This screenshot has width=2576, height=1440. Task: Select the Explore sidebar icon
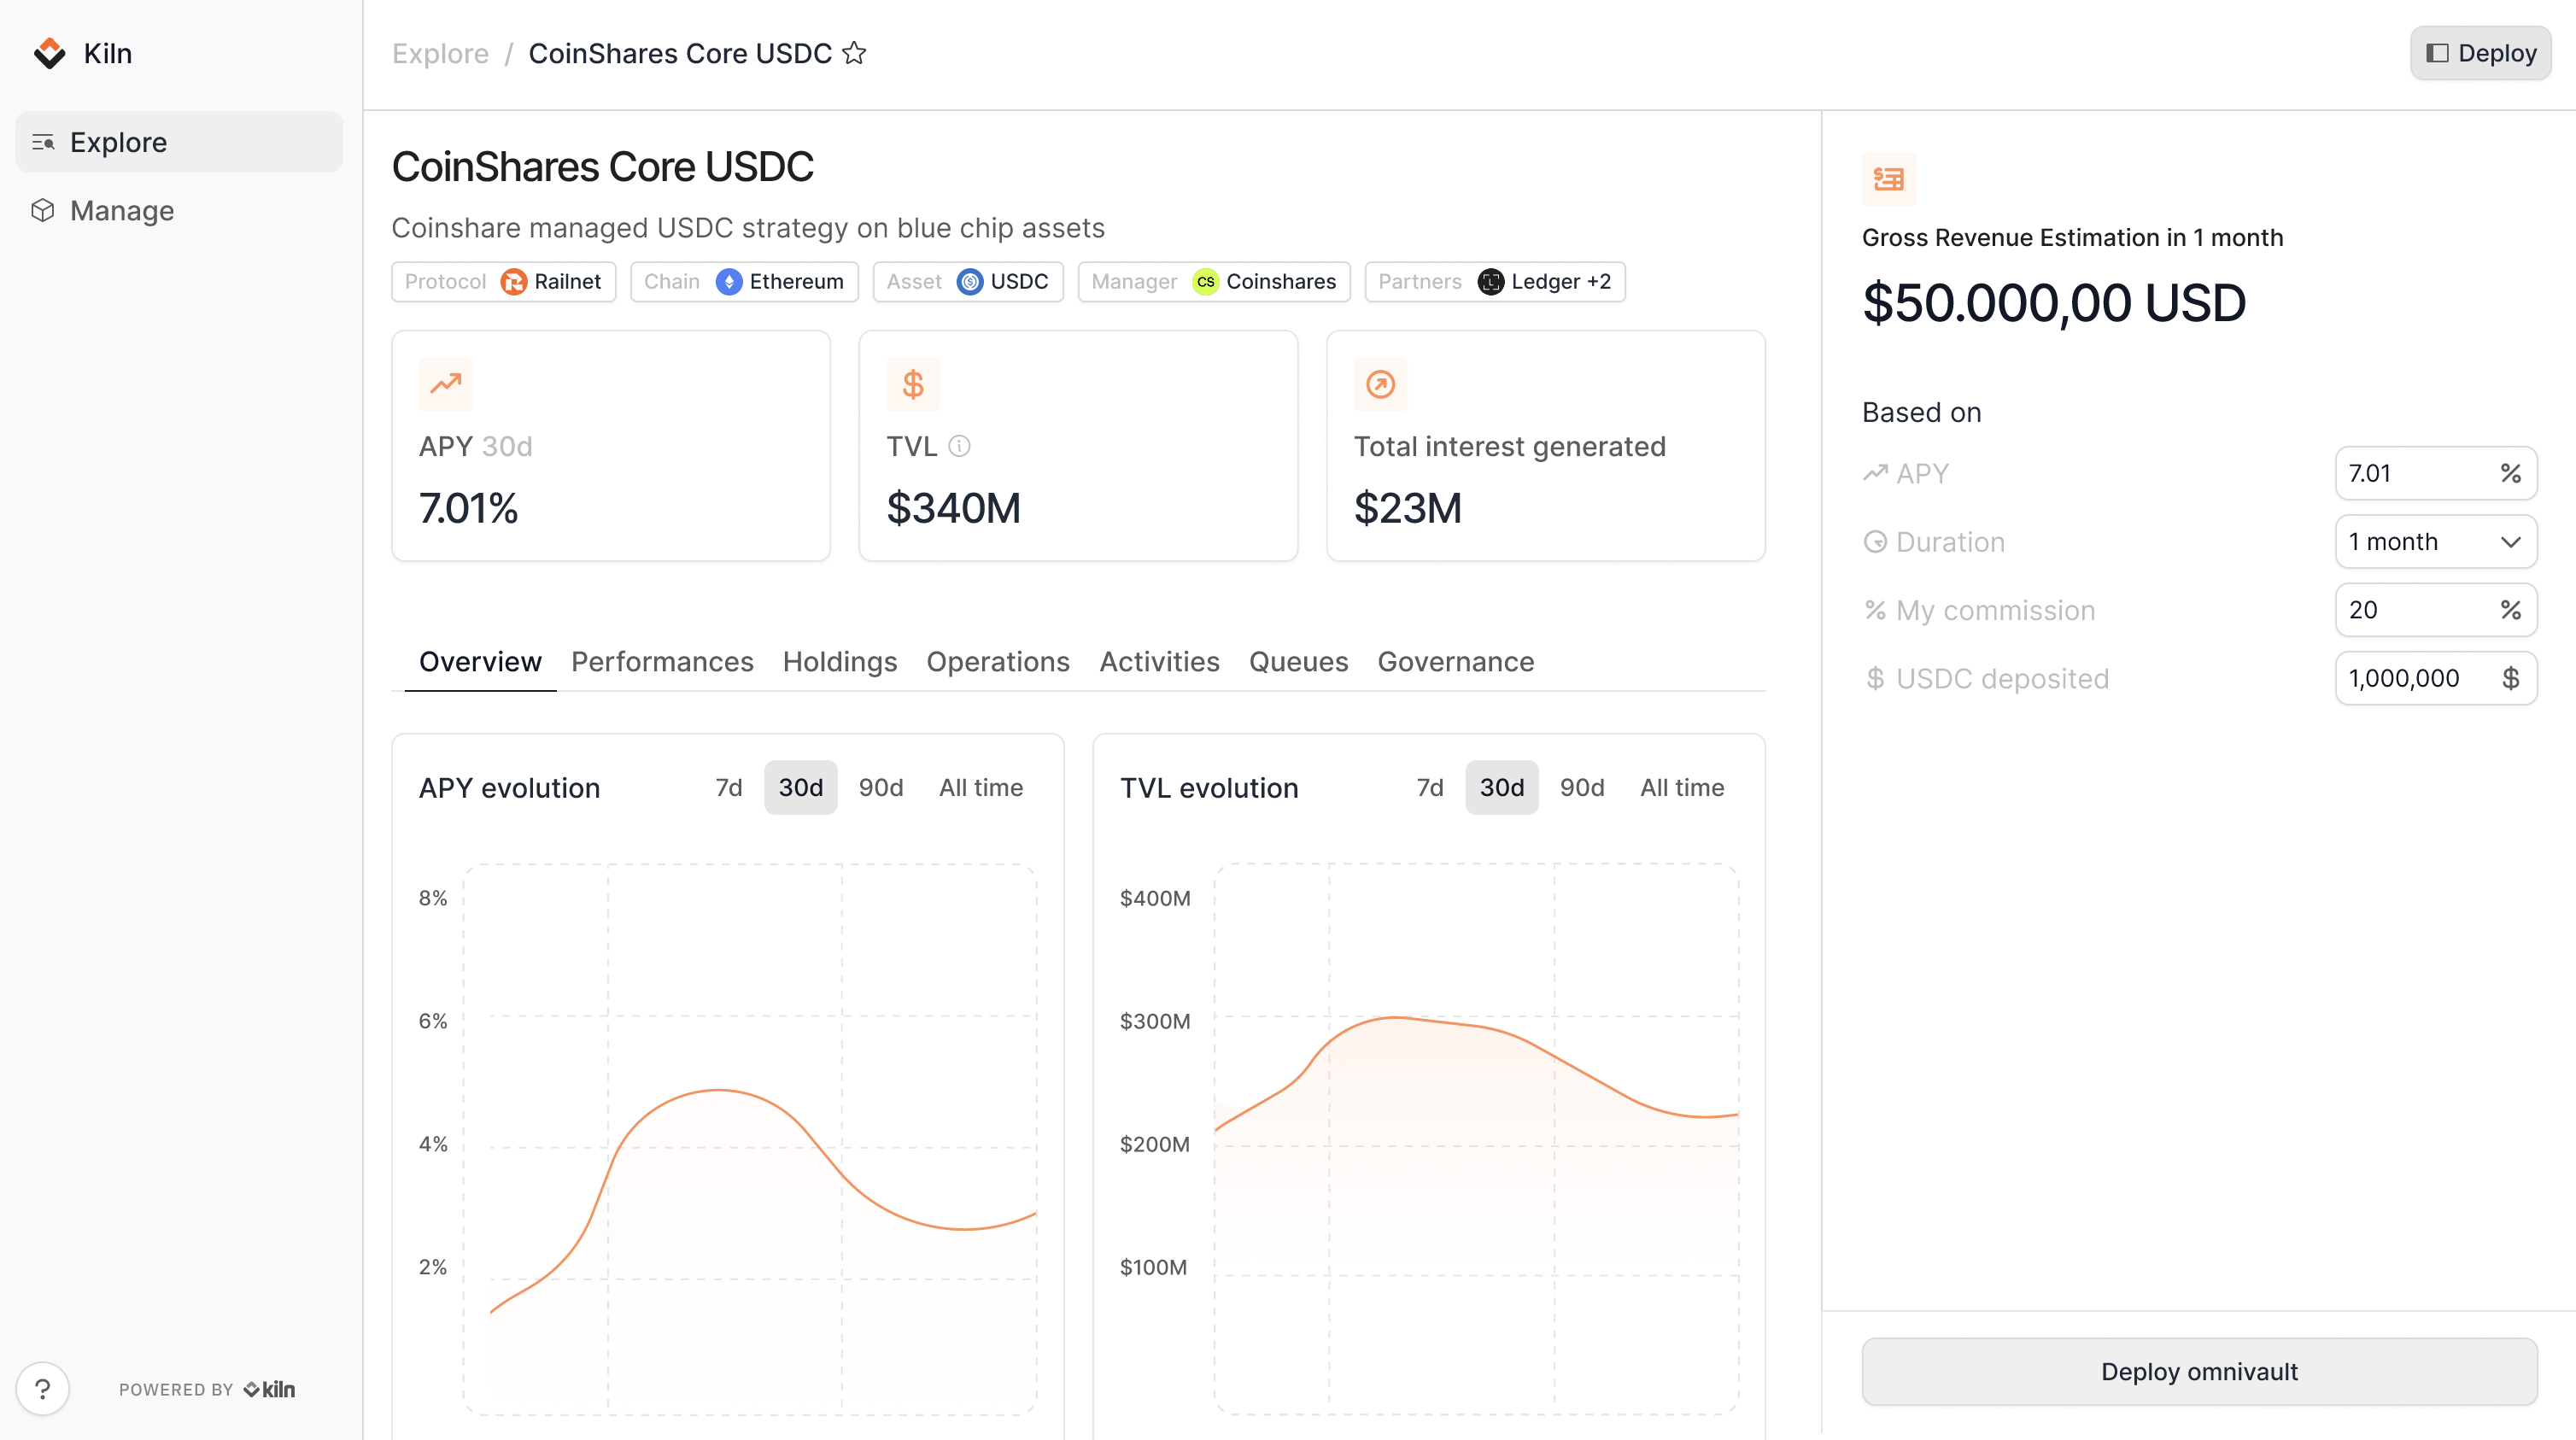44,141
